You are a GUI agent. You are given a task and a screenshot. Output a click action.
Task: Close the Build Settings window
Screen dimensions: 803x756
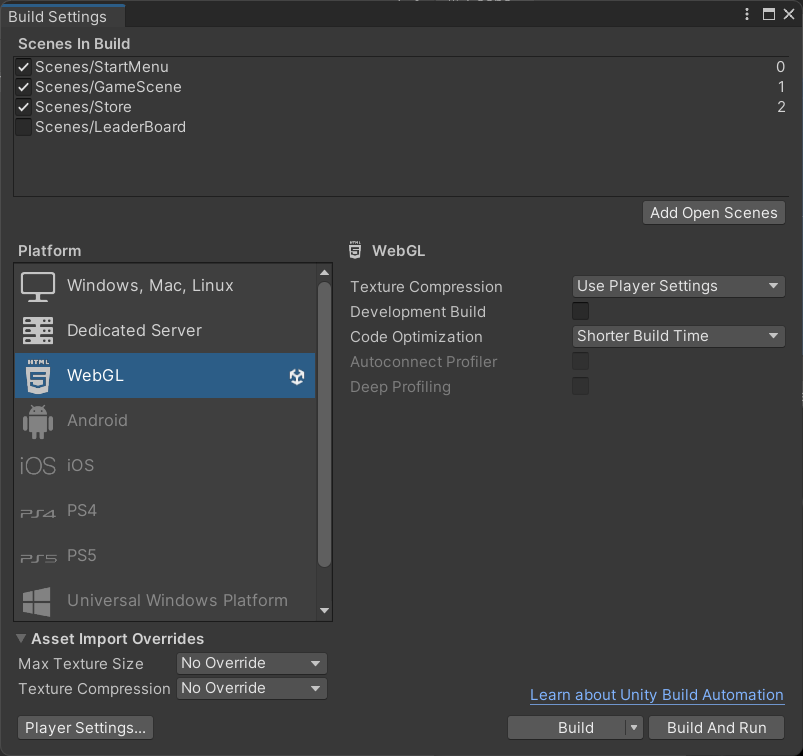tap(789, 14)
